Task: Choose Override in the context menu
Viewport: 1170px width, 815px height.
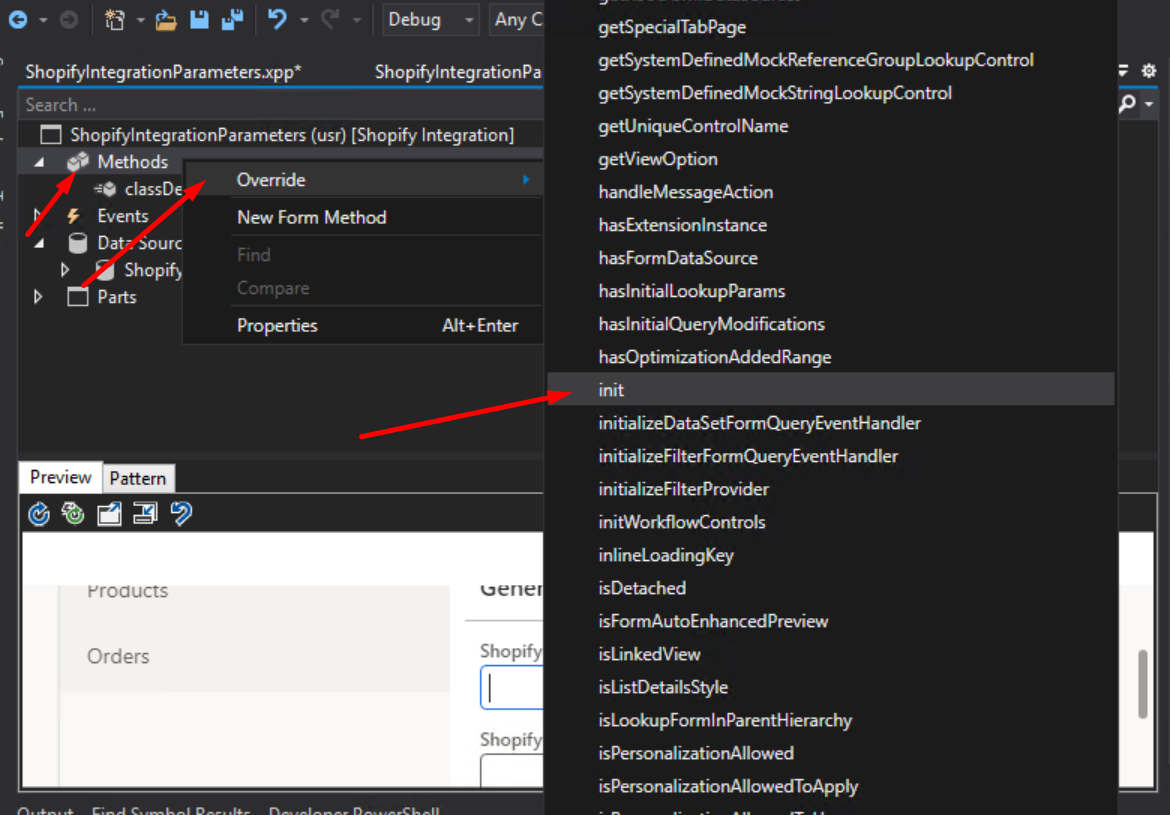Action: click(363, 180)
